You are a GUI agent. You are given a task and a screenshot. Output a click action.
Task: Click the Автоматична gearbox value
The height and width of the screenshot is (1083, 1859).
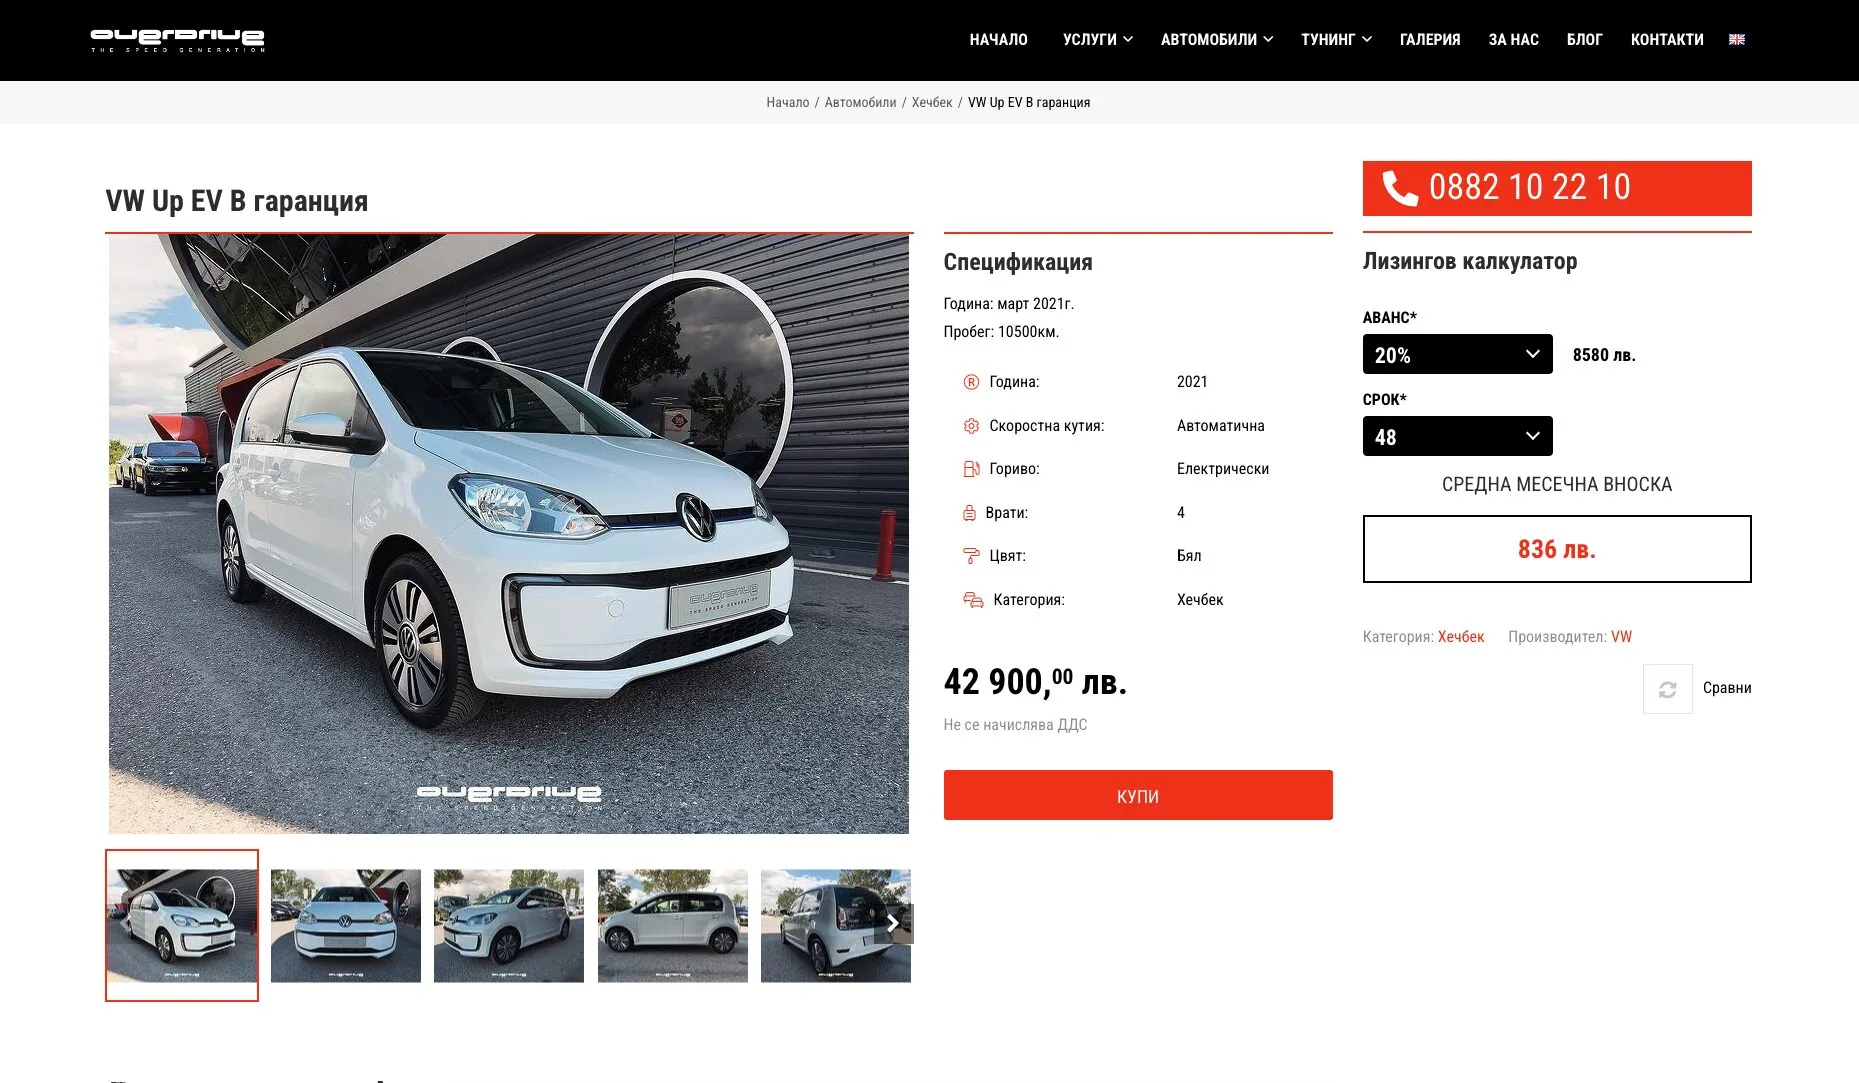click(x=1220, y=426)
